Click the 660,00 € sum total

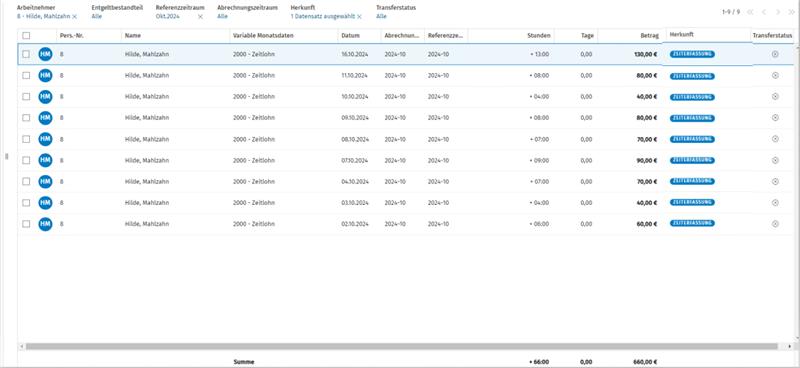pyautogui.click(x=645, y=362)
